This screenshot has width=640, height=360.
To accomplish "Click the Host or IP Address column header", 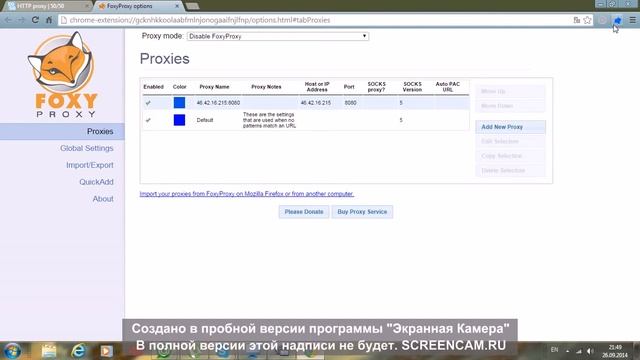I will 317,87.
